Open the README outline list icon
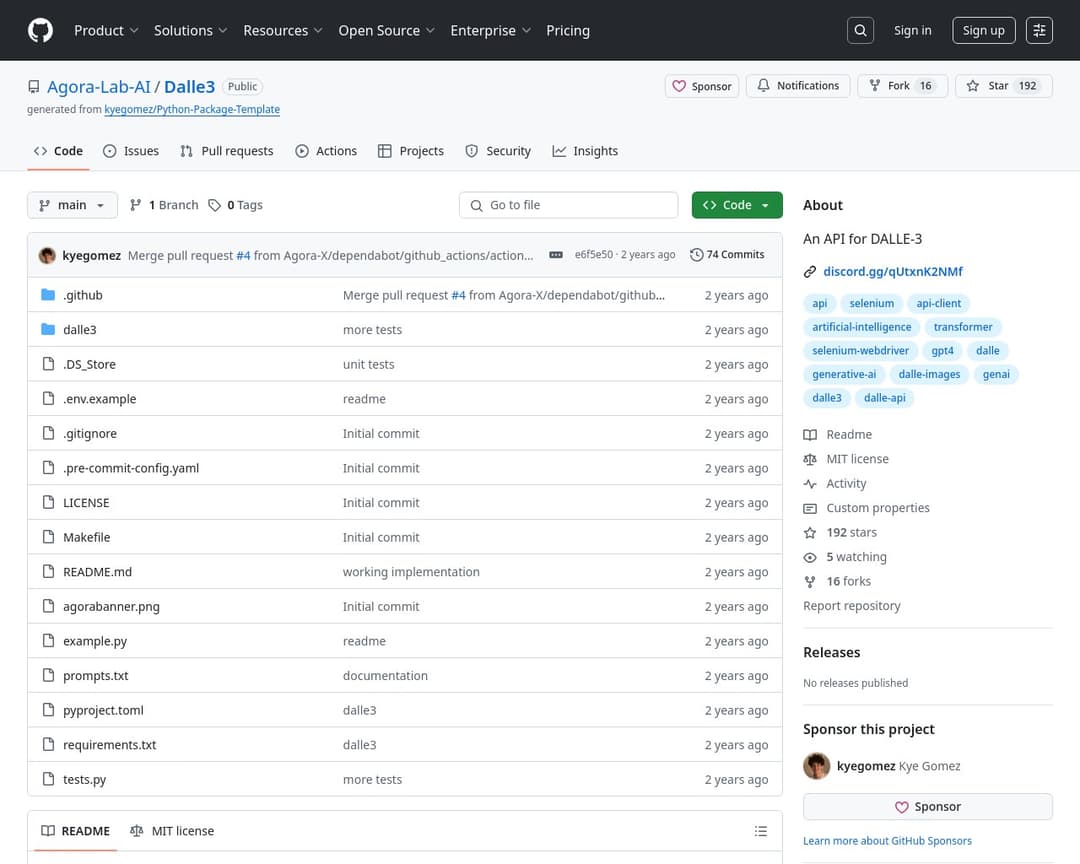Image resolution: width=1080 pixels, height=864 pixels. (760, 831)
